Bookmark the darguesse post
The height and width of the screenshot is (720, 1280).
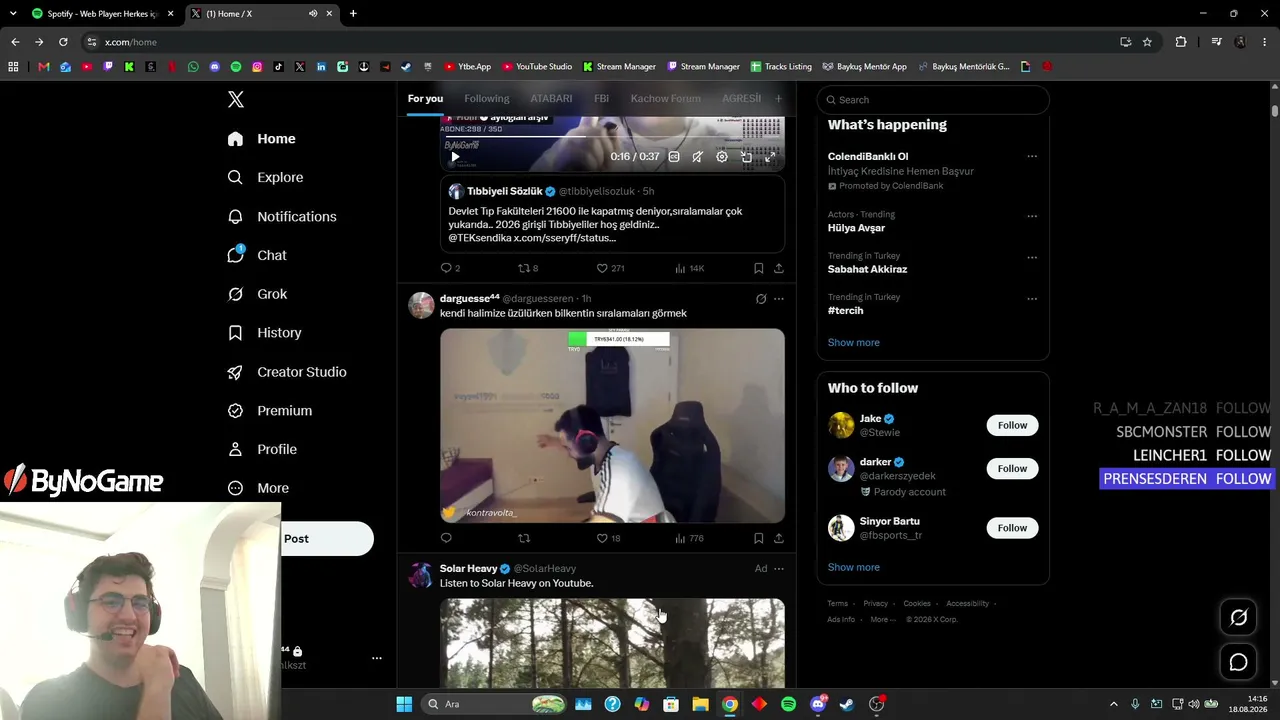pyautogui.click(x=758, y=538)
